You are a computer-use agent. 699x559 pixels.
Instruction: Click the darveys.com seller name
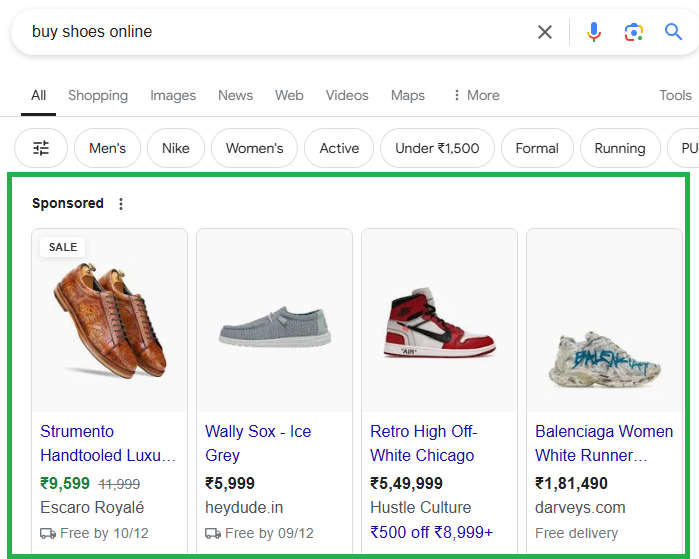(x=580, y=507)
